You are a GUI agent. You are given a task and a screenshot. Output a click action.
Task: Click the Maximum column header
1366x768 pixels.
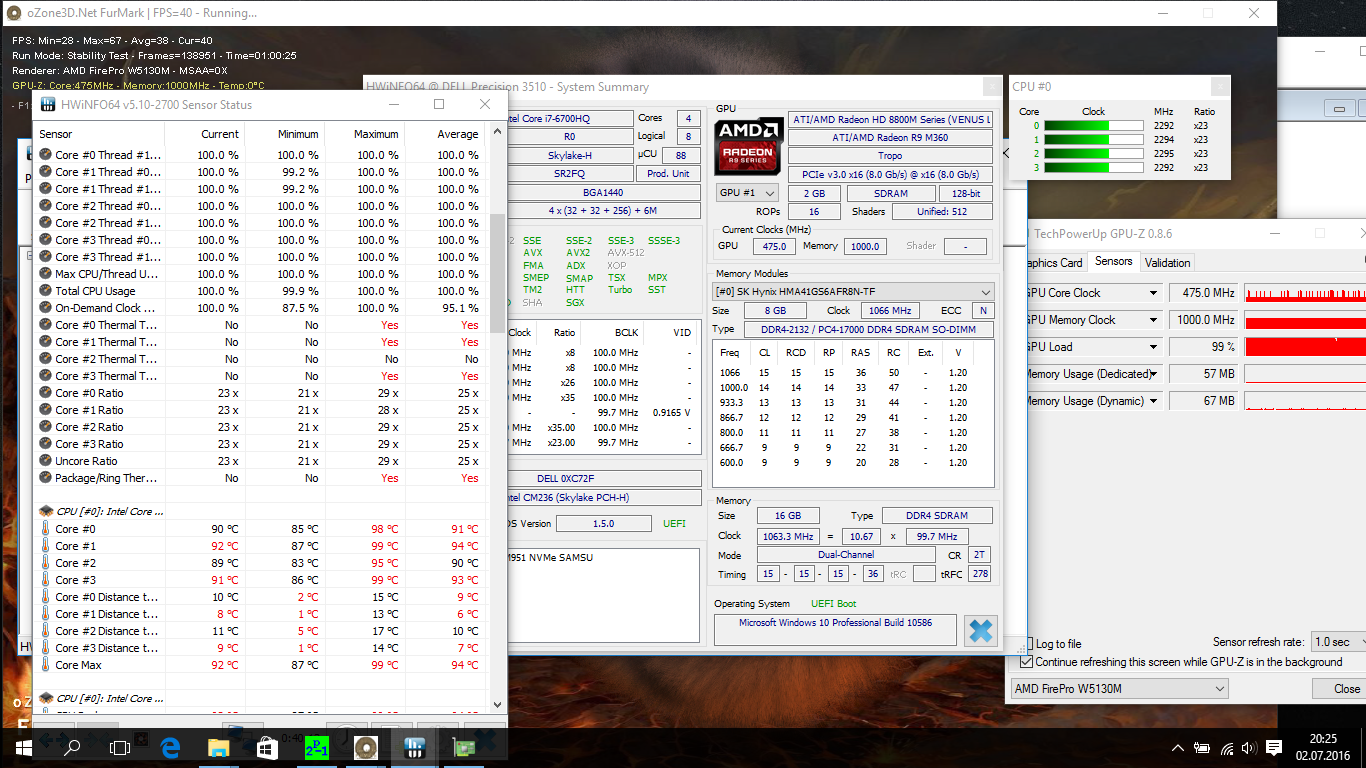[x=365, y=134]
